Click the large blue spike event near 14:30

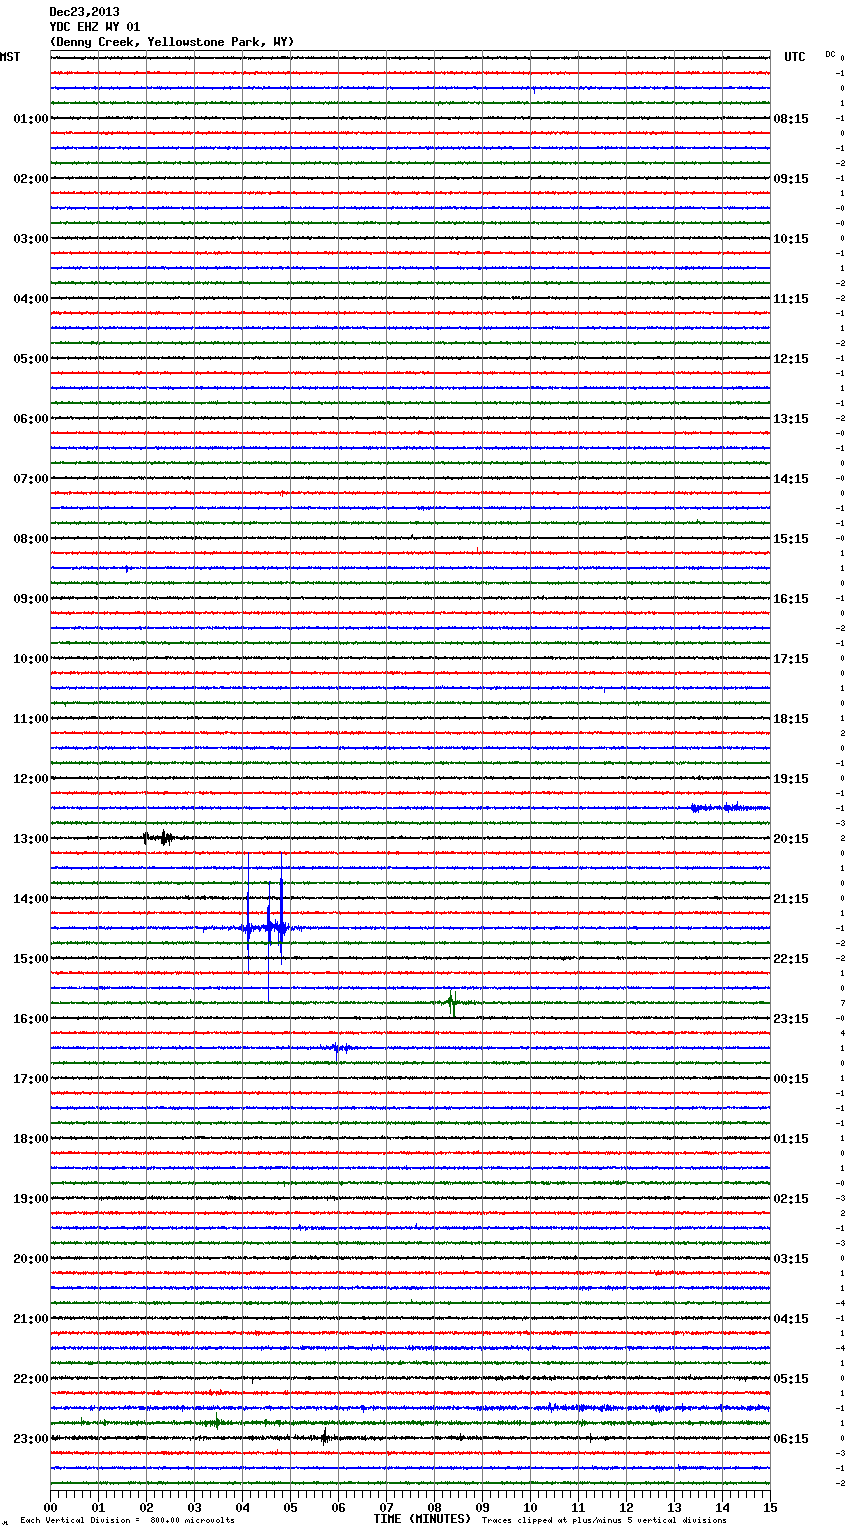click(266, 927)
